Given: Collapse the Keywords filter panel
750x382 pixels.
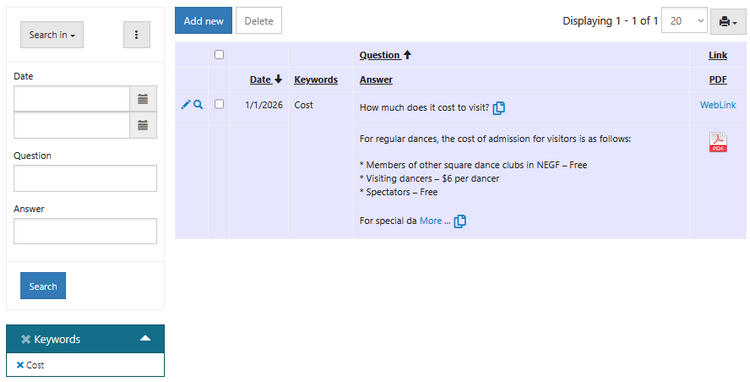Looking at the screenshot, I should pyautogui.click(x=145, y=338).
